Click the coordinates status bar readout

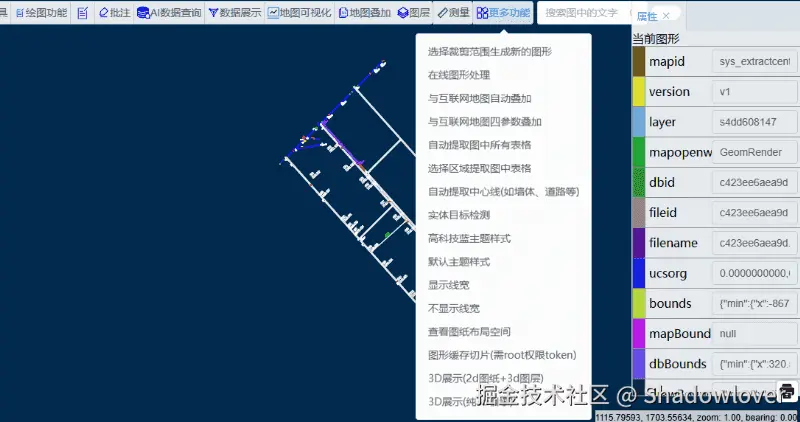point(697,417)
